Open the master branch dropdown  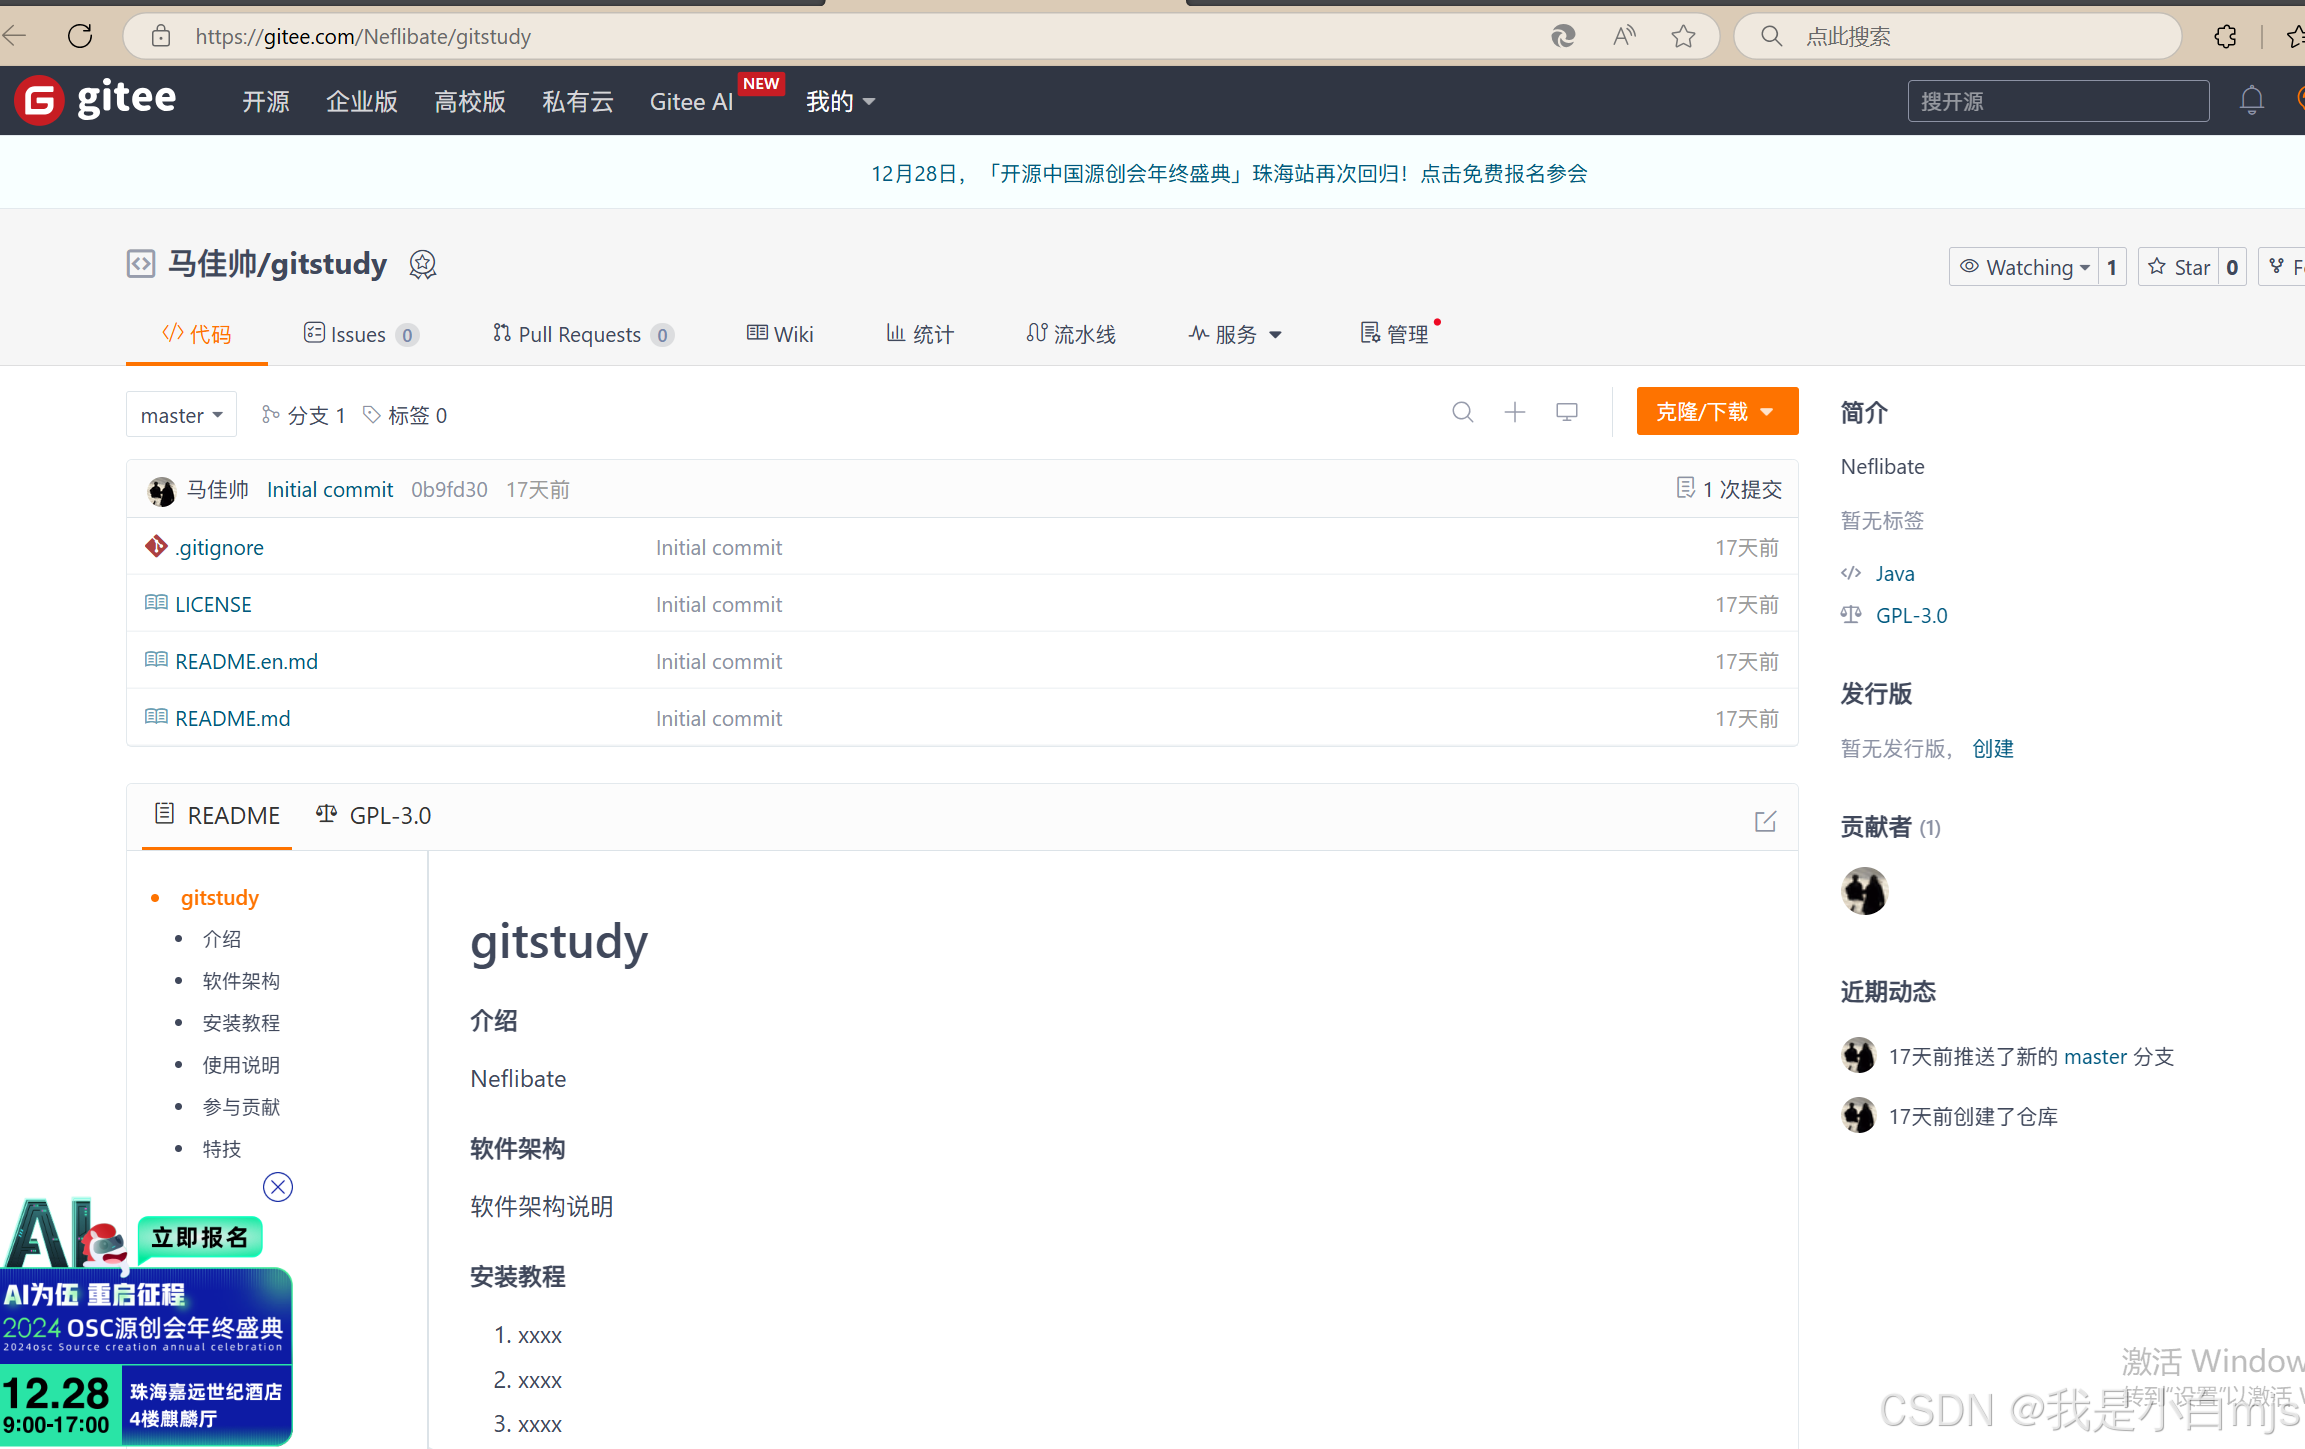point(181,415)
